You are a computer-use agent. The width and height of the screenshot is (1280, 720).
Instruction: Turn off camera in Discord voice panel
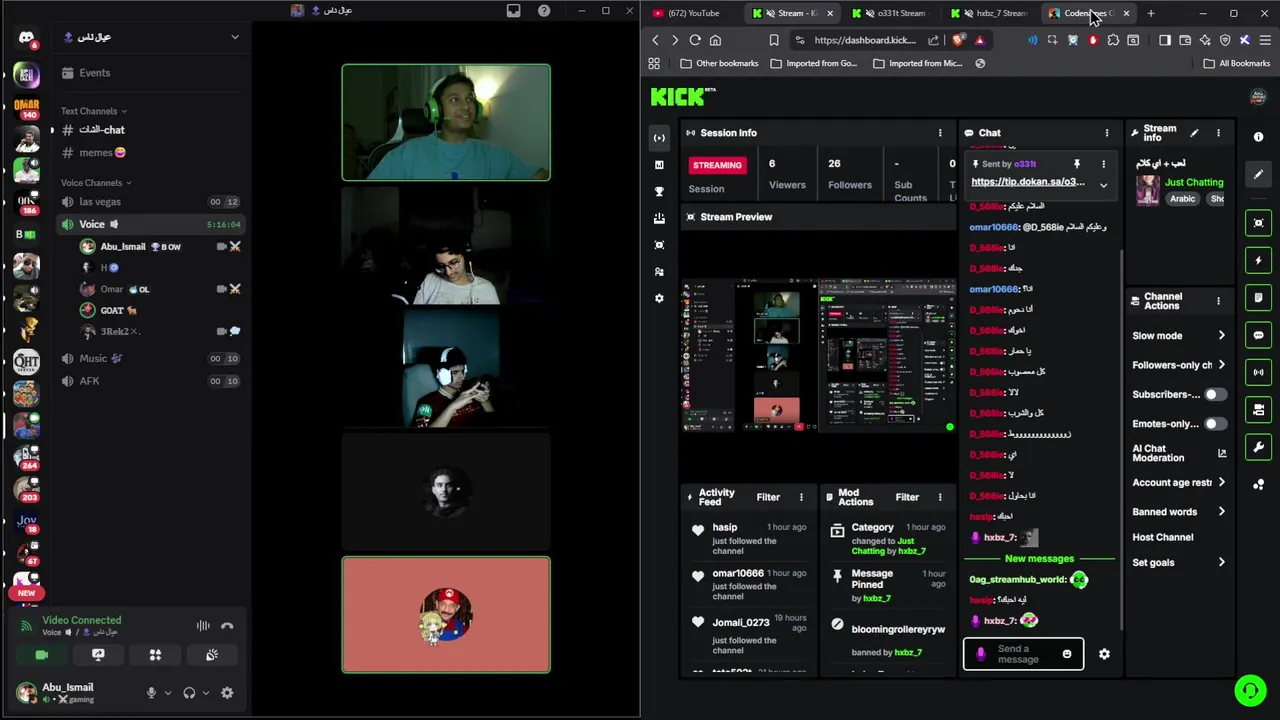[x=41, y=655]
